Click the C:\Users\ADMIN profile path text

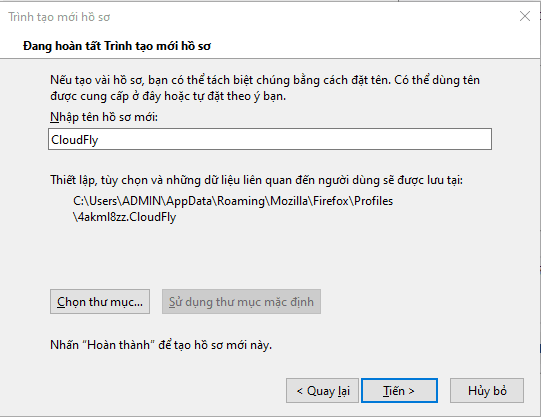point(233,201)
